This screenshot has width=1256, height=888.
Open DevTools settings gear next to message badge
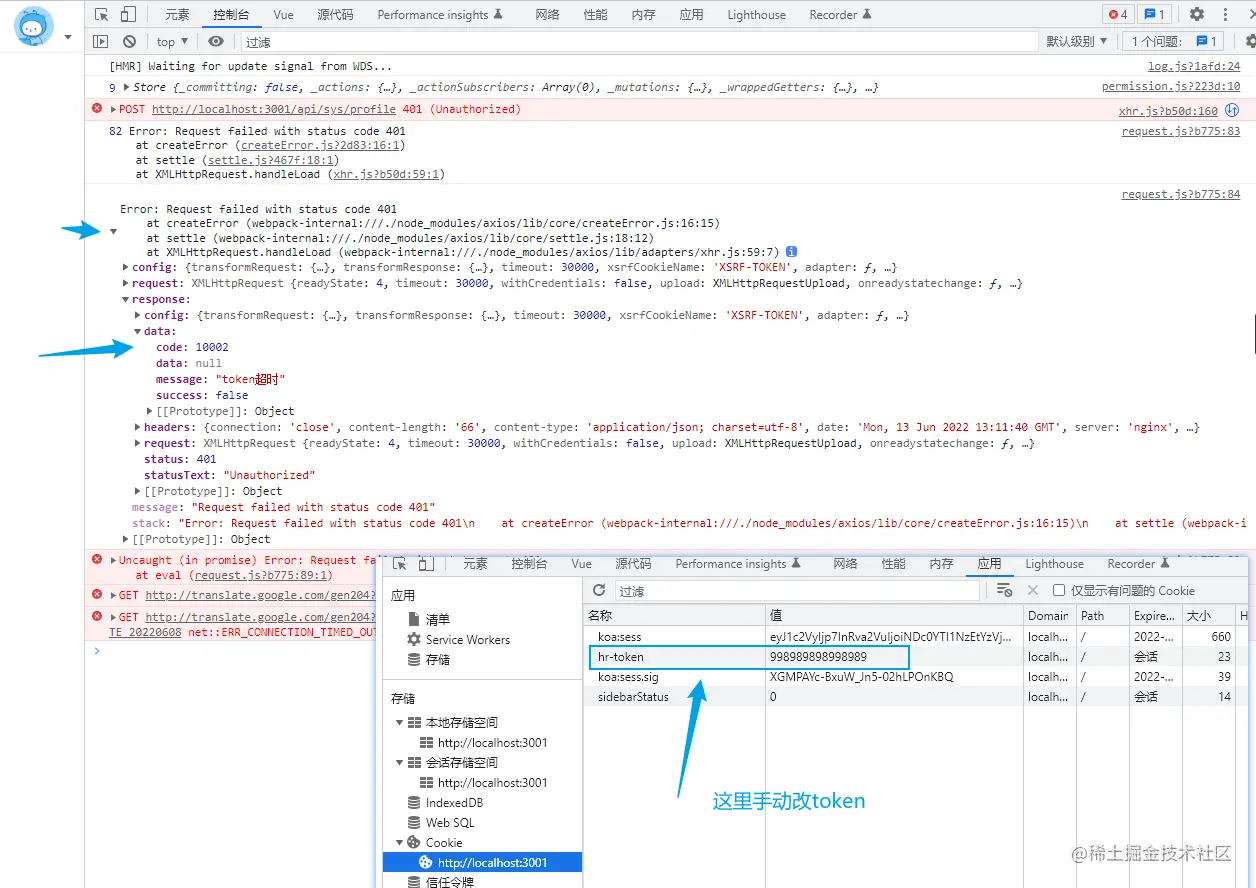coord(1197,14)
